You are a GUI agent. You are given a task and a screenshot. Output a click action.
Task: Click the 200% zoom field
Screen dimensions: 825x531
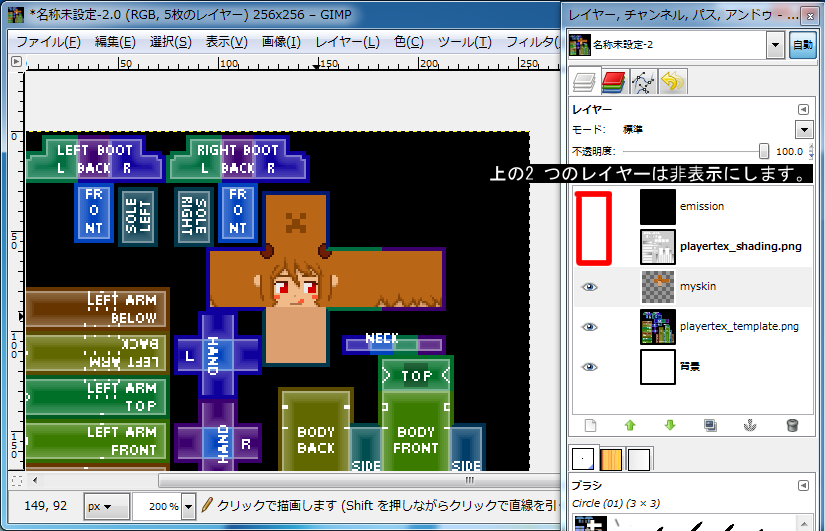[x=158, y=506]
